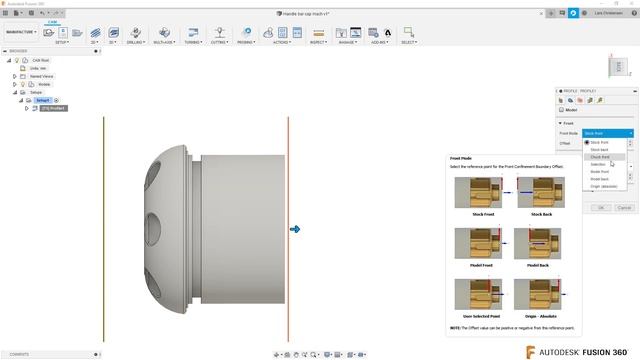Click the Drilling tool icon
Viewport: 640px width, 360px height.
(x=136, y=32)
